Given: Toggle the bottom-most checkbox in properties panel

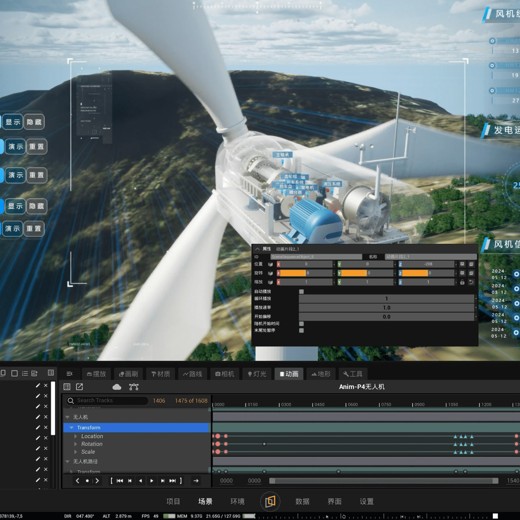Looking at the screenshot, I should 301,330.
